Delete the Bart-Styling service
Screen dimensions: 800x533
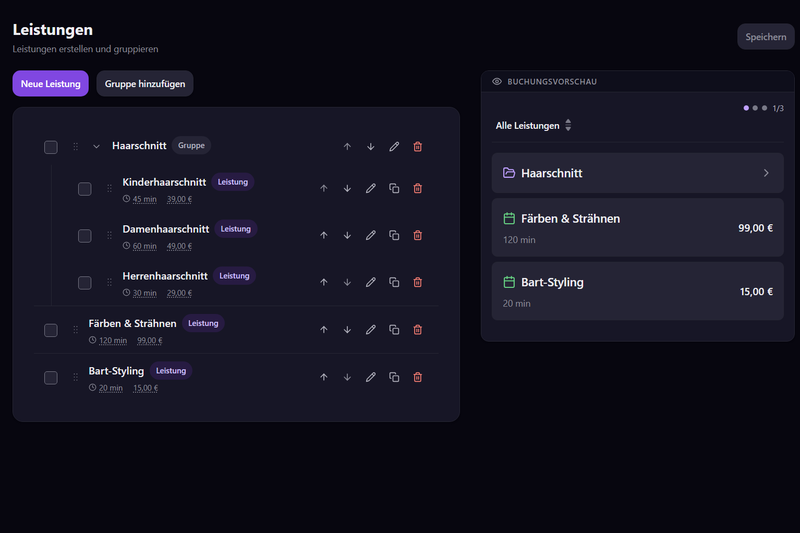(417, 377)
